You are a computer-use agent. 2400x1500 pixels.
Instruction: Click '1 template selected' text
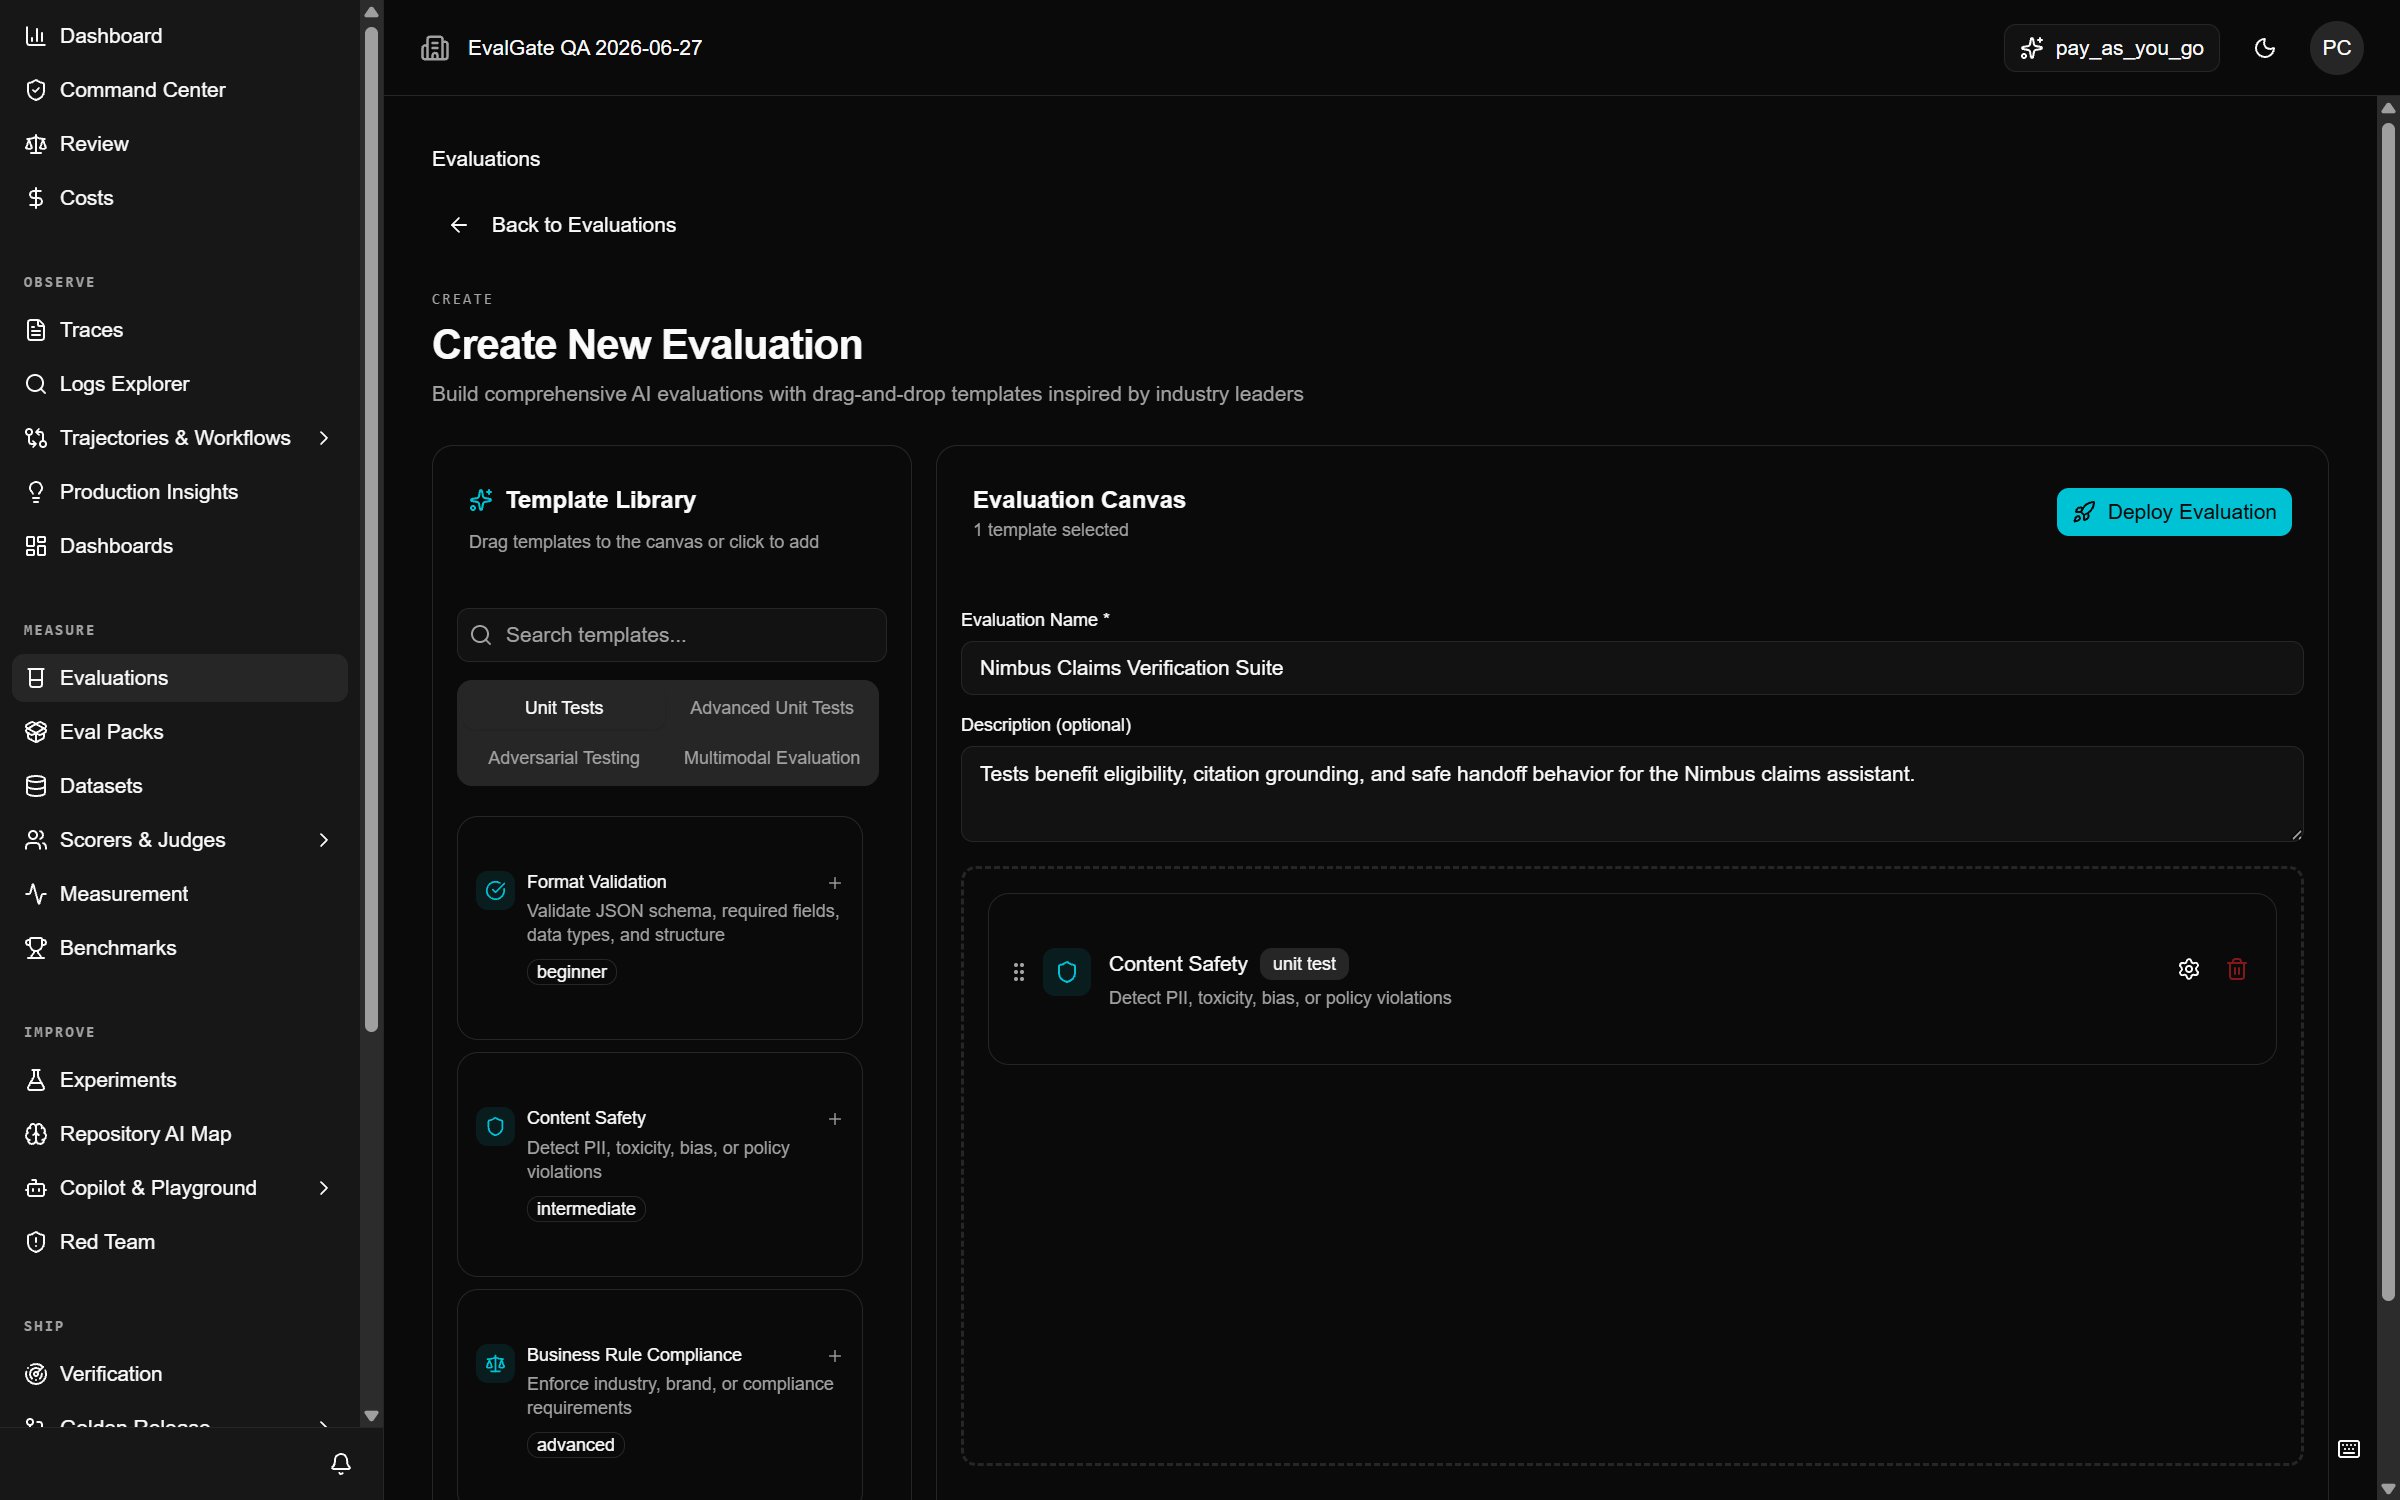pos(1051,530)
